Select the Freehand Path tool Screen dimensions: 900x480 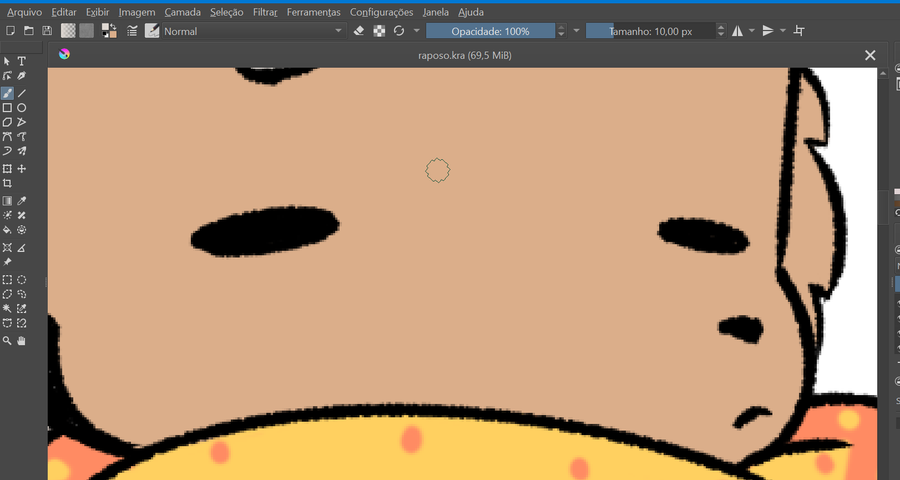pos(21,137)
